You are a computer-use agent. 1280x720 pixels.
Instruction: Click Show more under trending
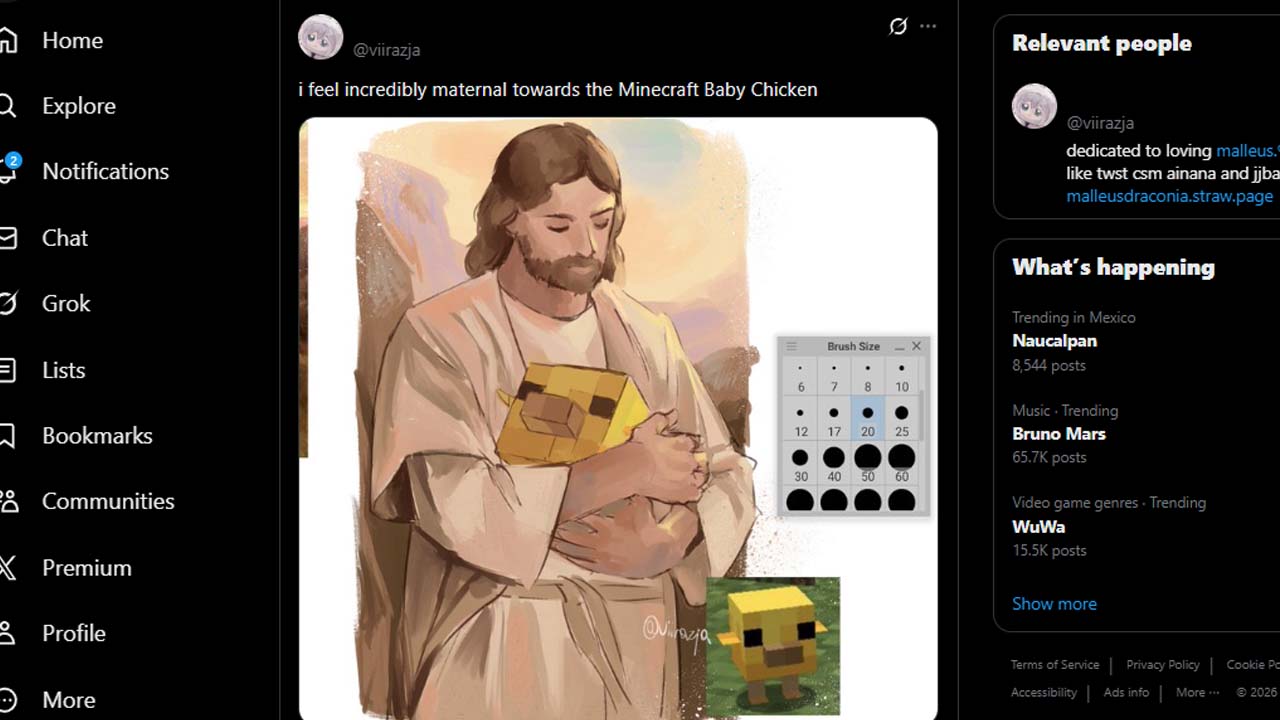click(1054, 604)
